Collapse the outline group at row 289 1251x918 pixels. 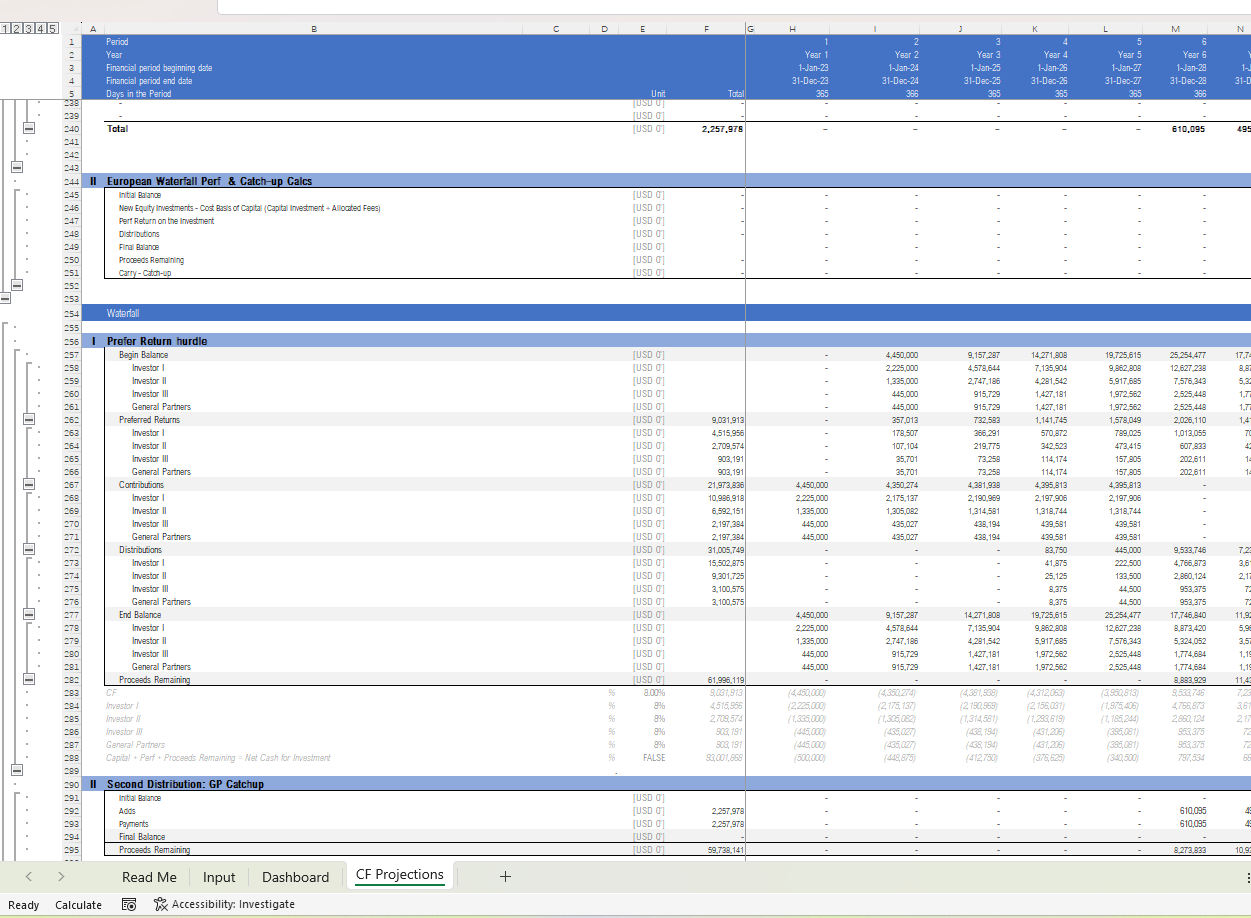pos(17,771)
